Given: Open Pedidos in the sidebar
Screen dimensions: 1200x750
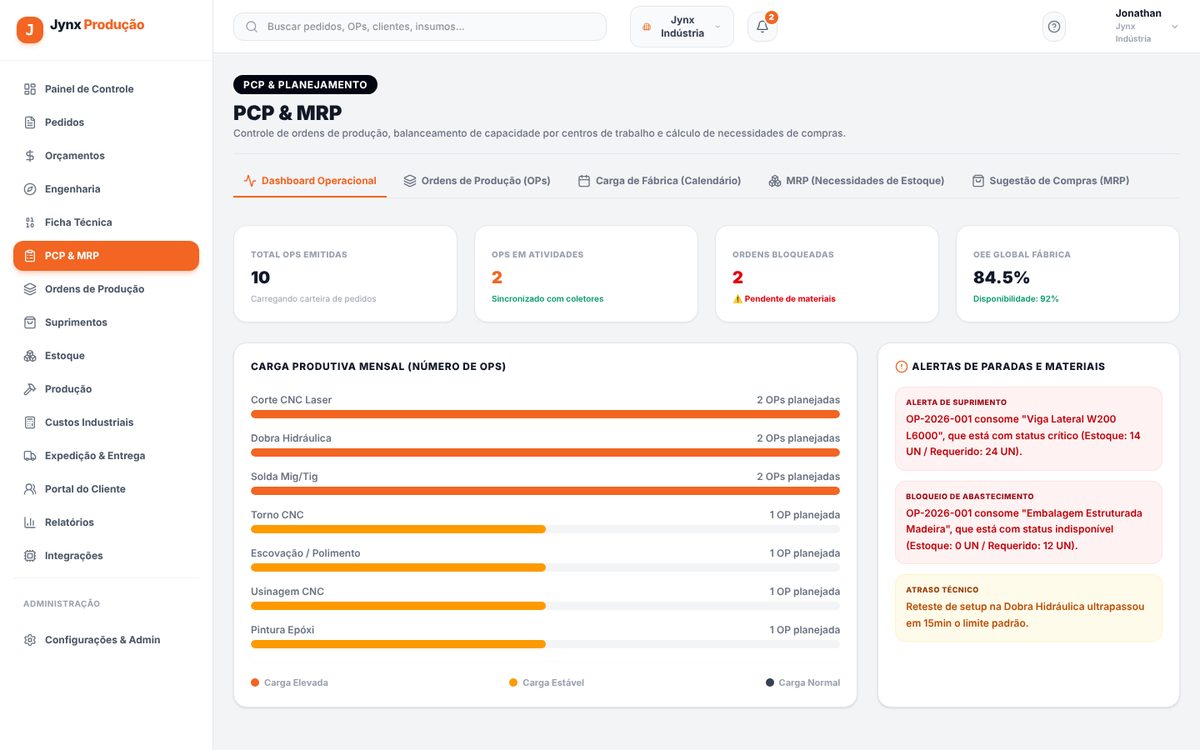Looking at the screenshot, I should point(106,122).
